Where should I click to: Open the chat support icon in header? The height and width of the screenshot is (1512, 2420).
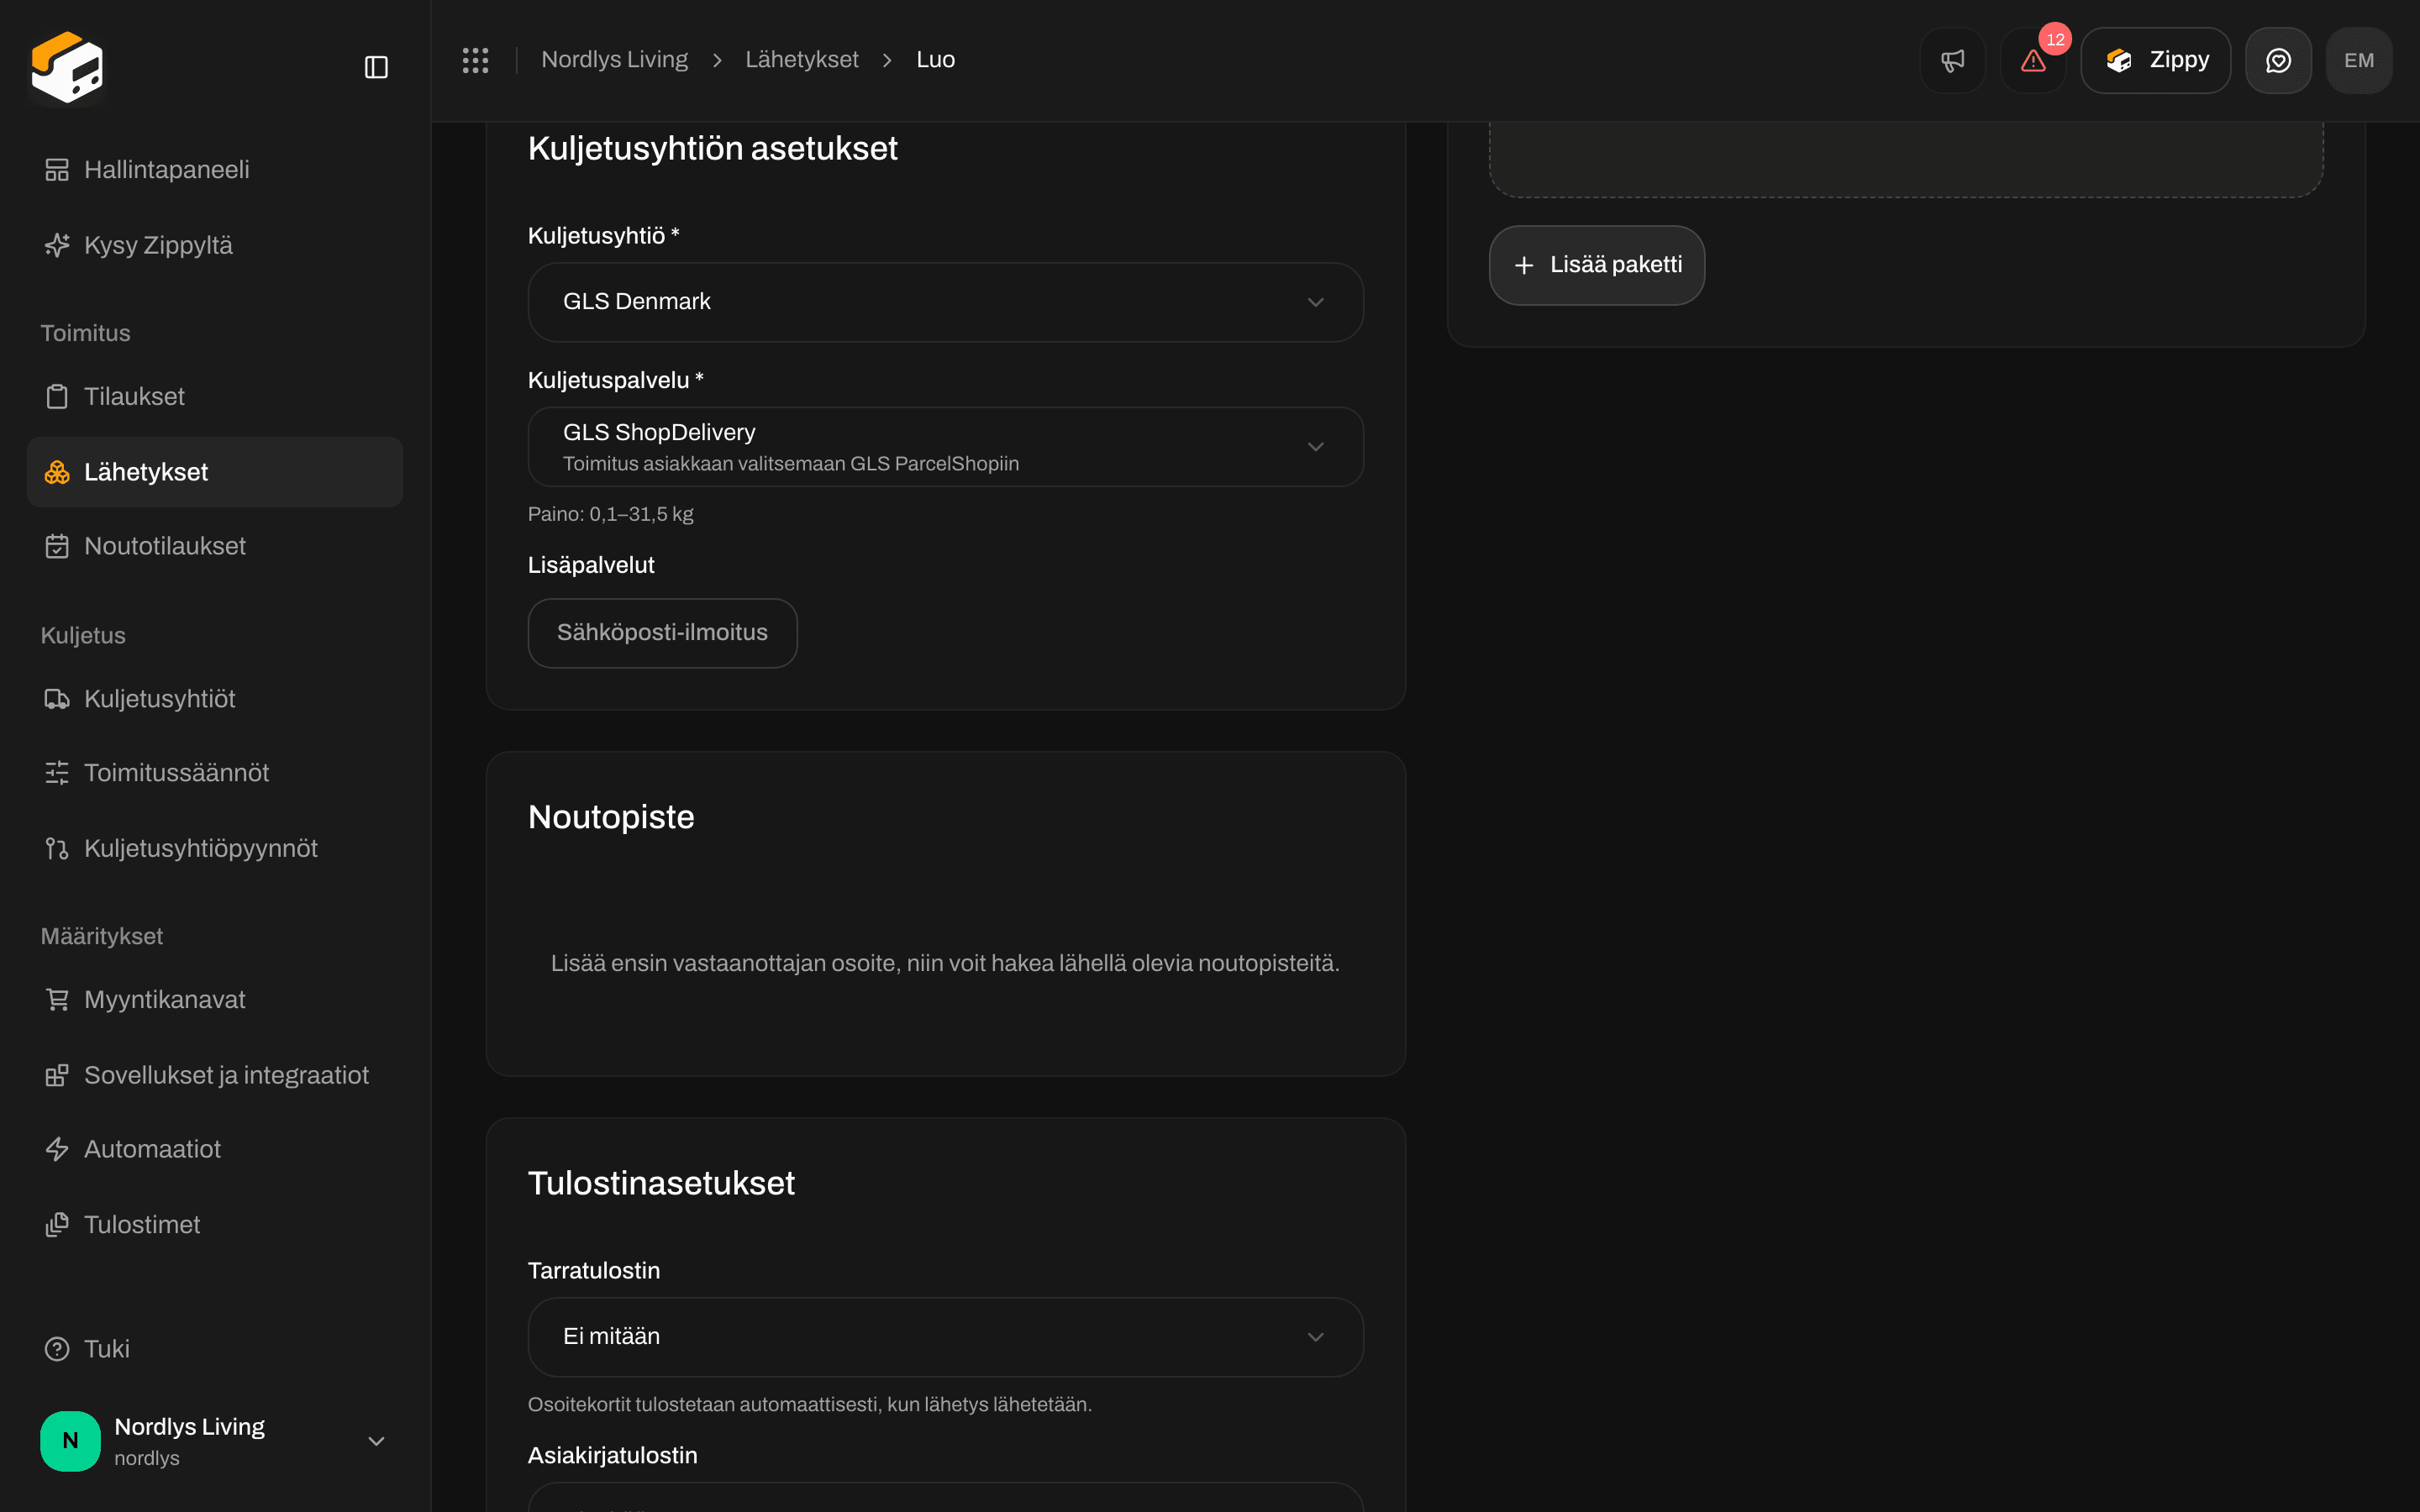(x=2278, y=61)
